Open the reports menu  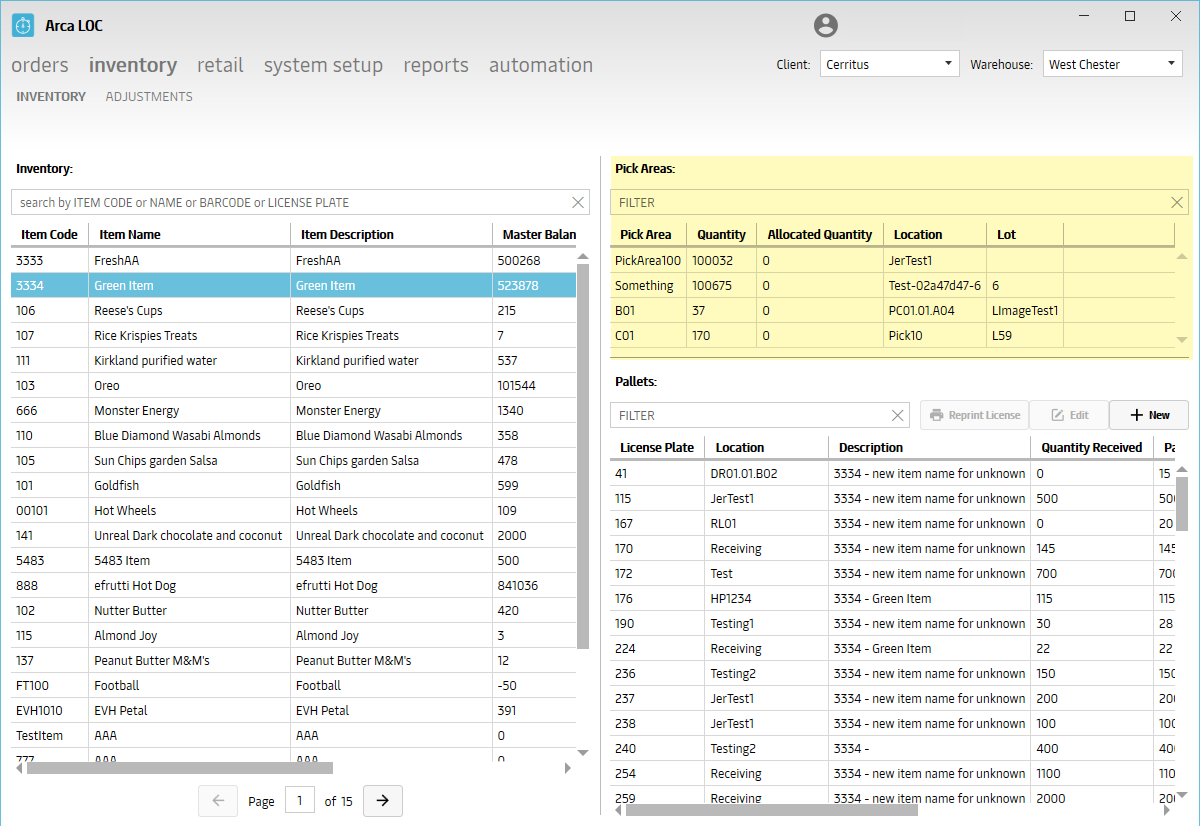click(x=436, y=65)
